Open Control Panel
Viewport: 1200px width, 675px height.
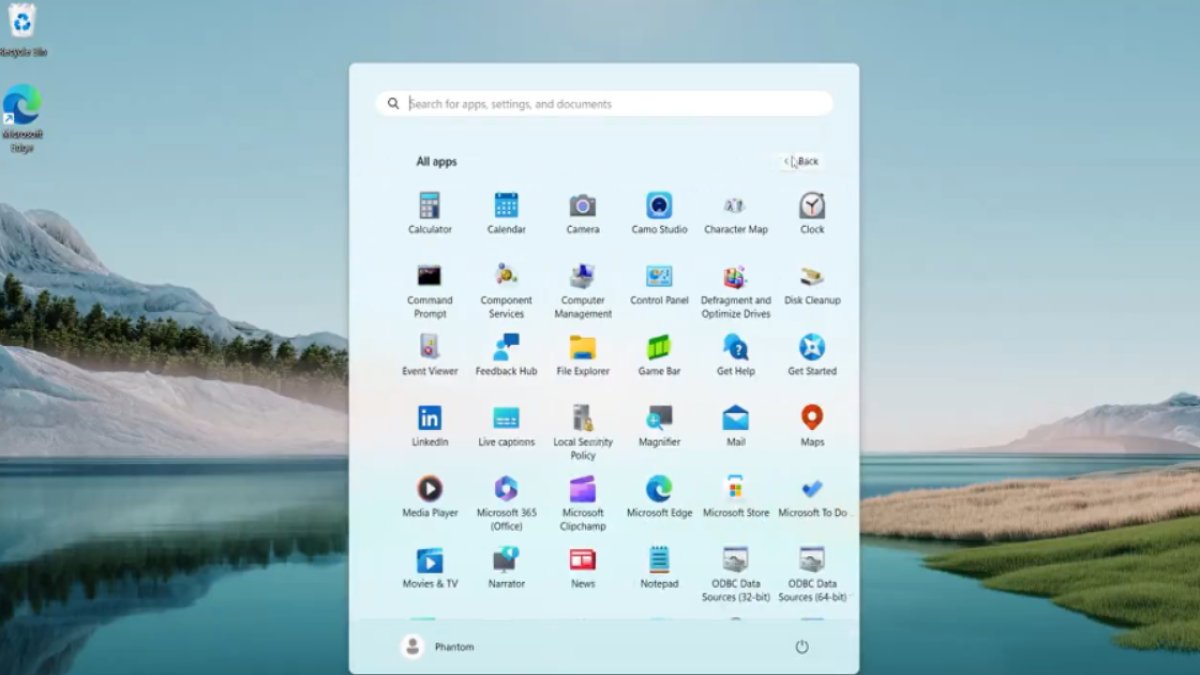[659, 285]
